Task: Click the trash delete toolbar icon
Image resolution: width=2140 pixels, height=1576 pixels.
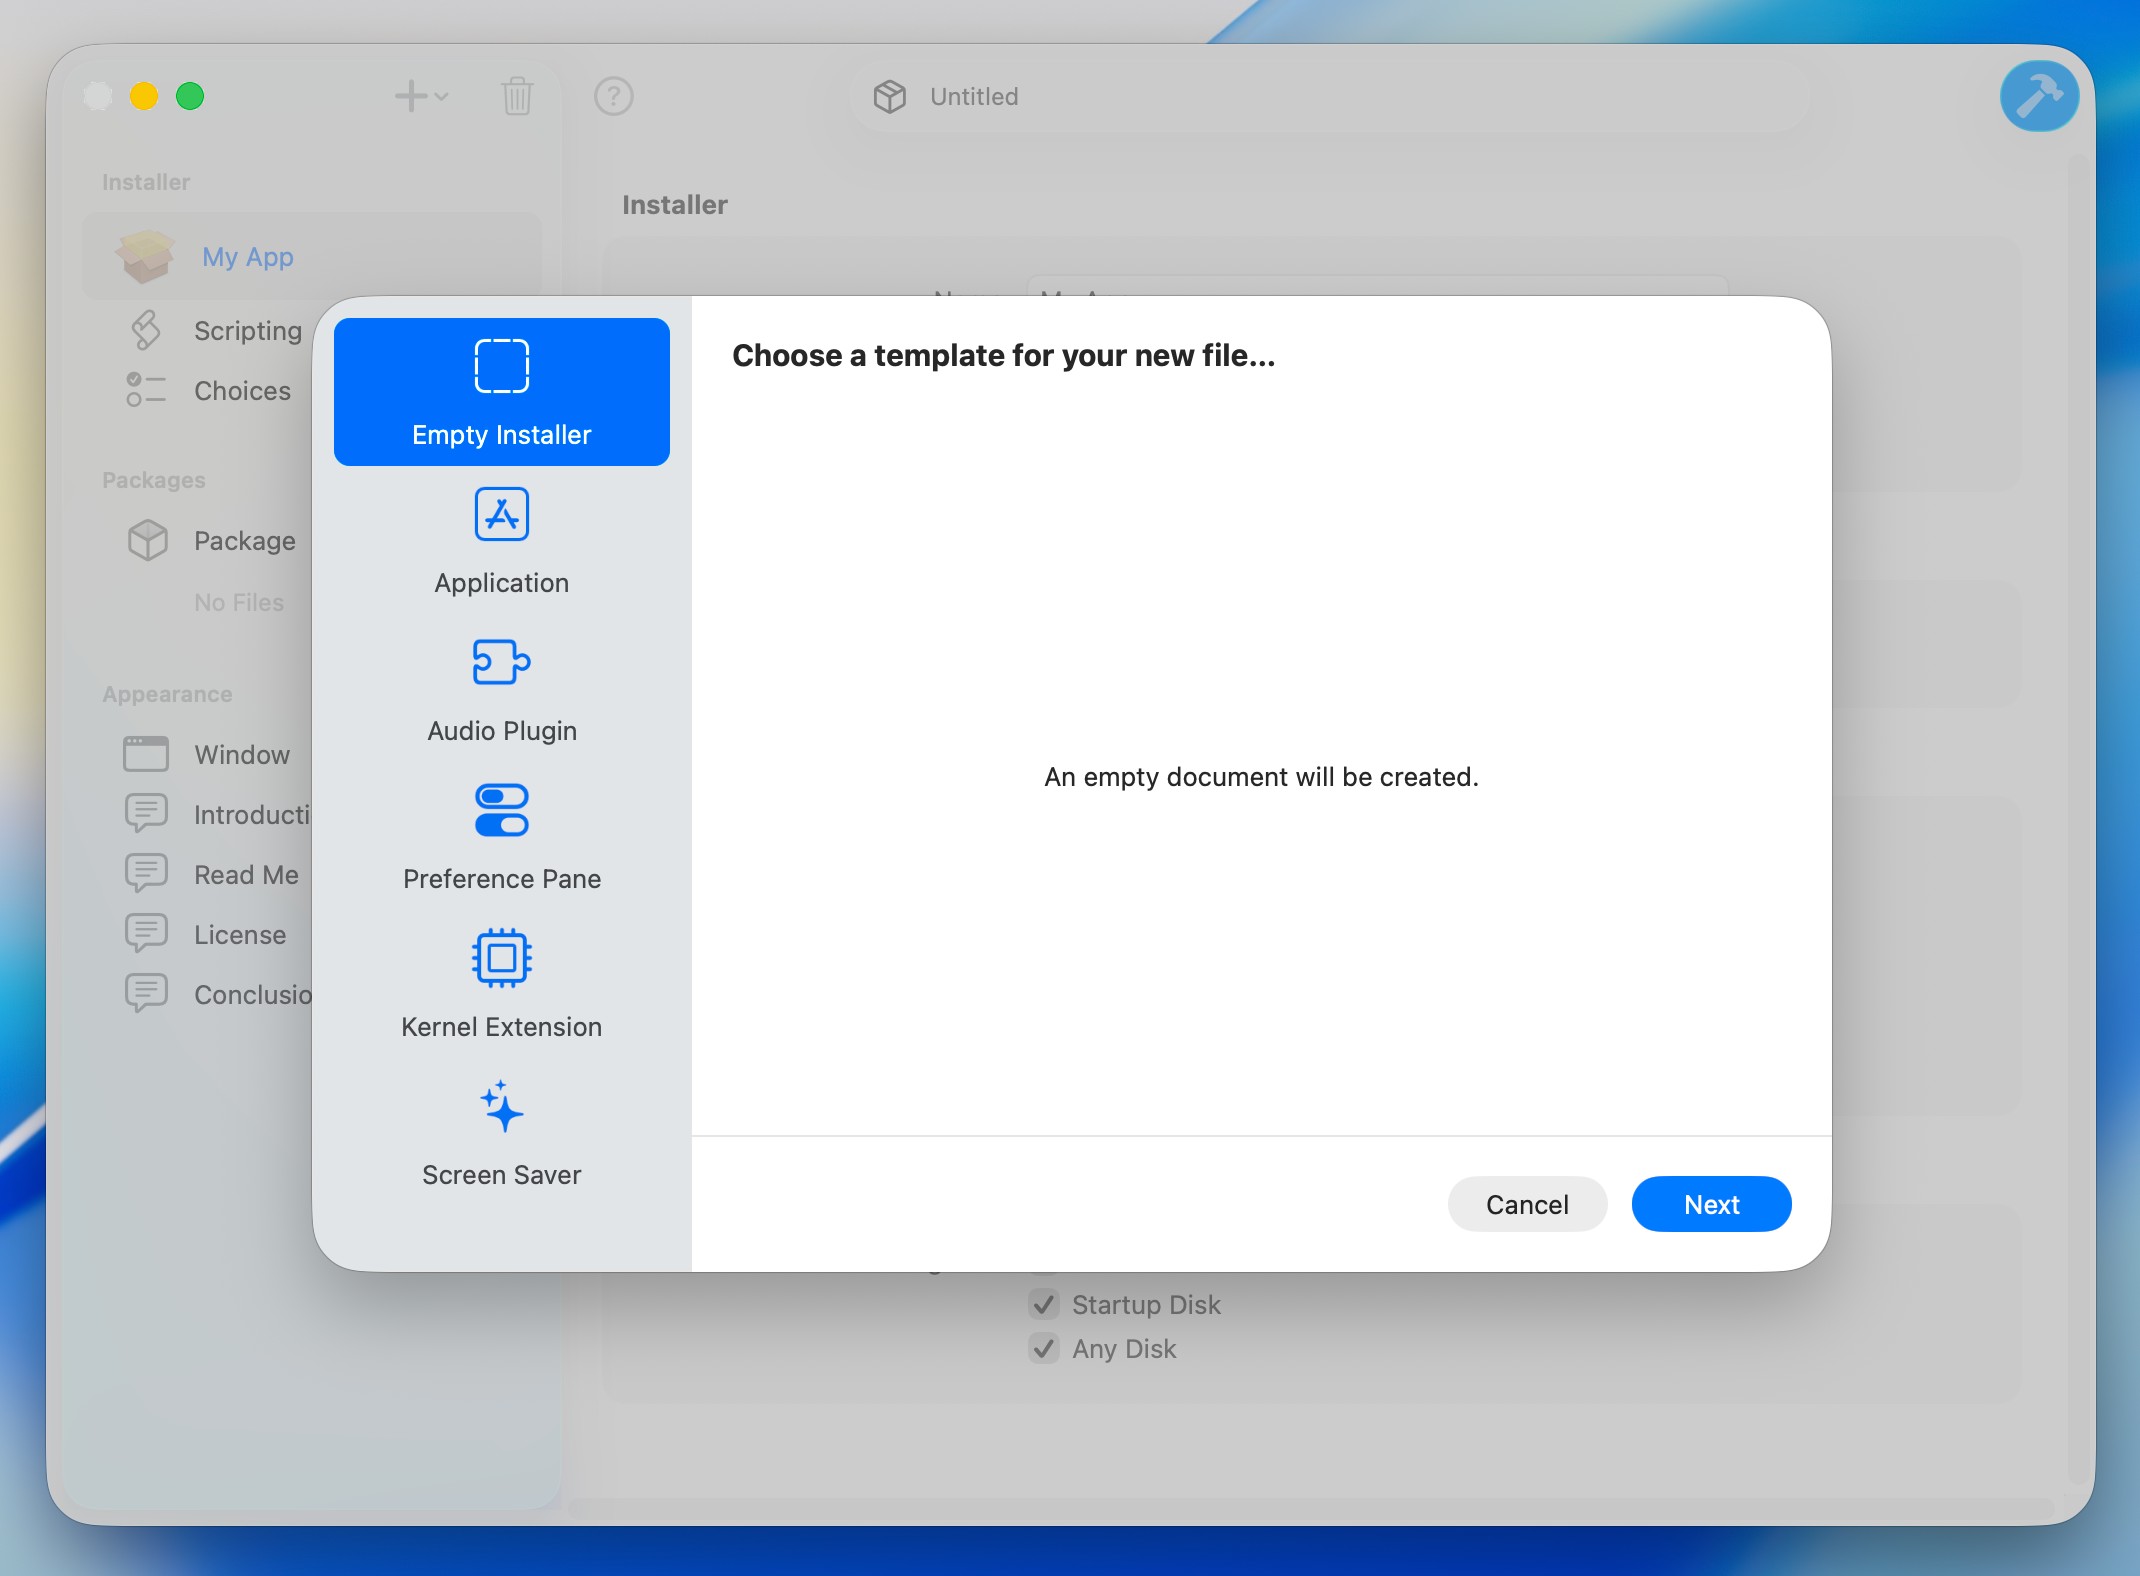Action: point(517,97)
